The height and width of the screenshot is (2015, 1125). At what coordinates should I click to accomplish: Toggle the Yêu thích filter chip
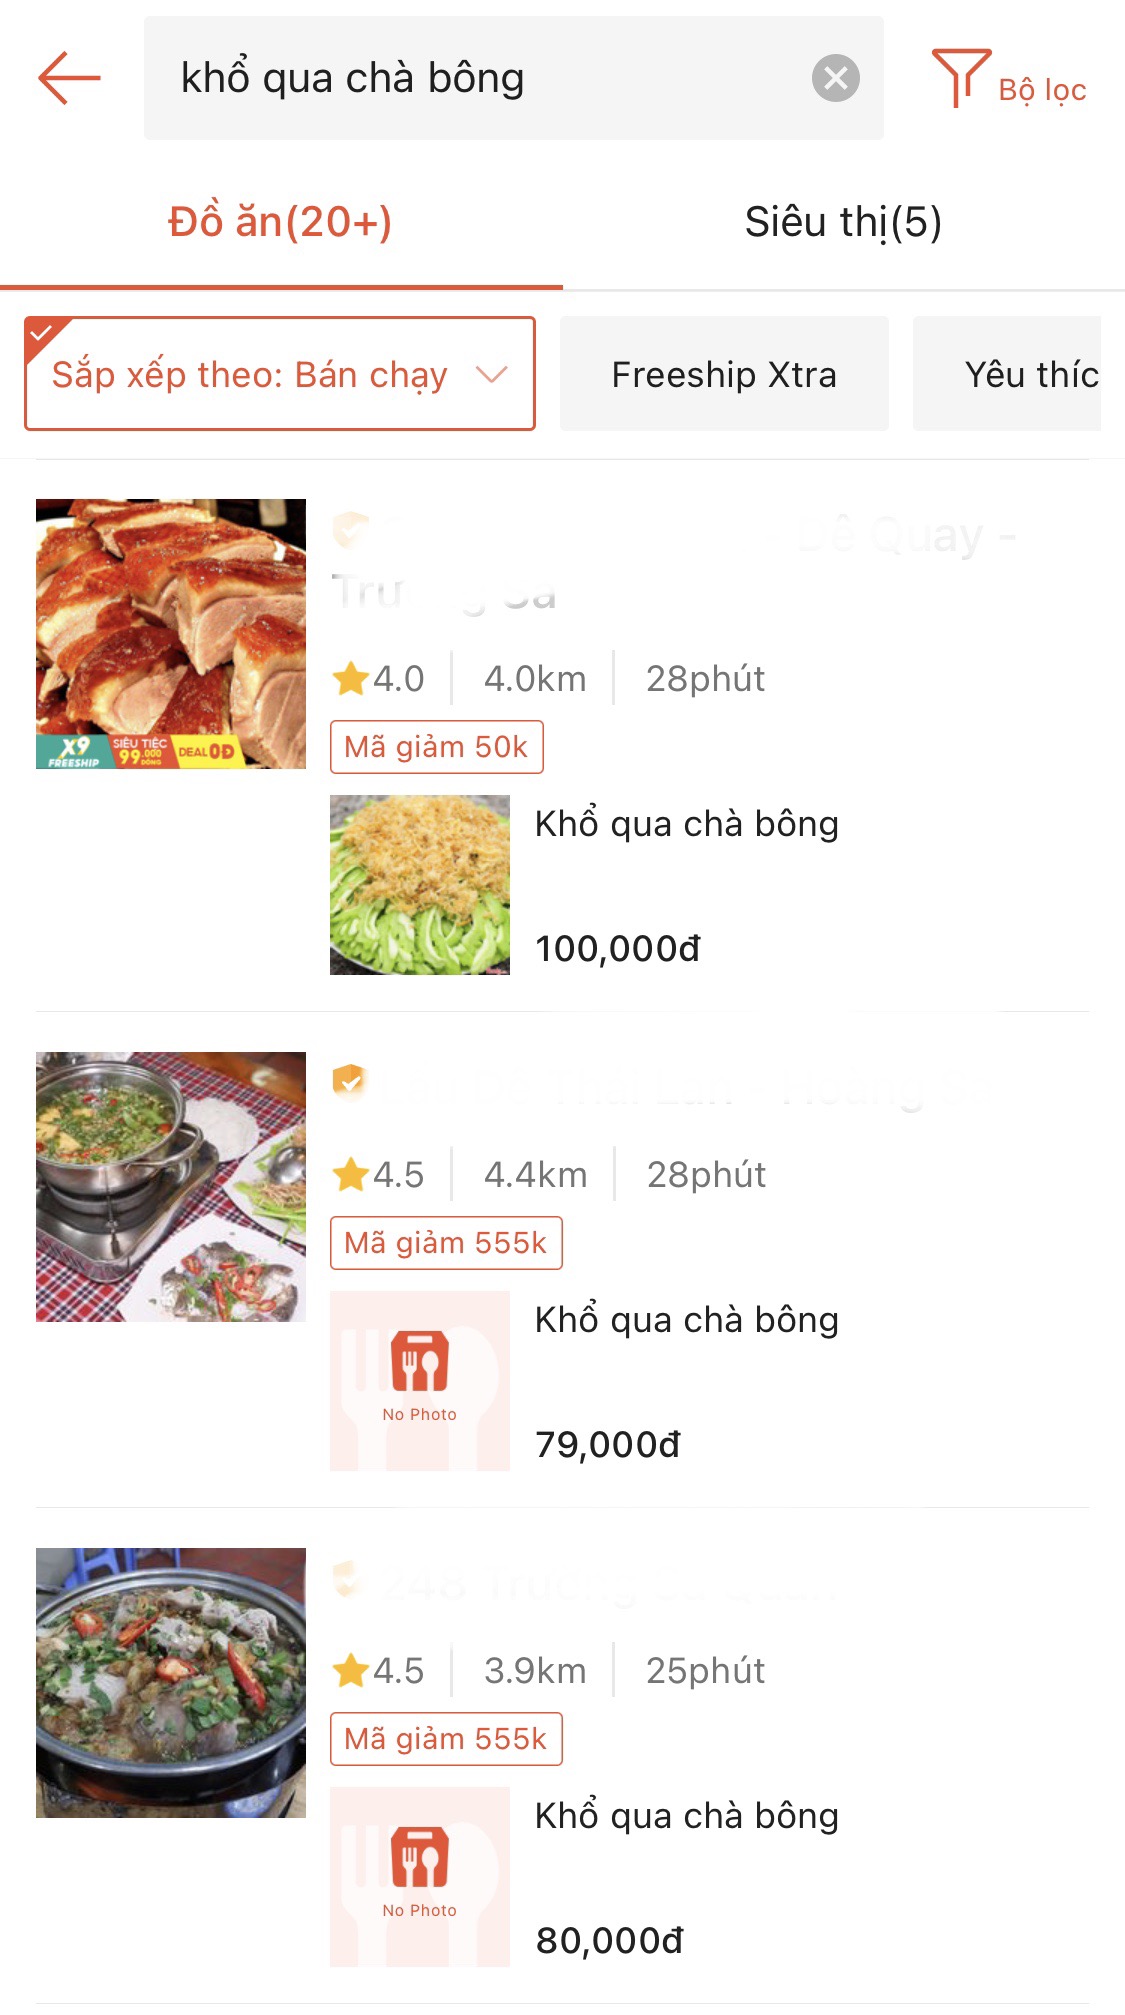(x=1010, y=374)
